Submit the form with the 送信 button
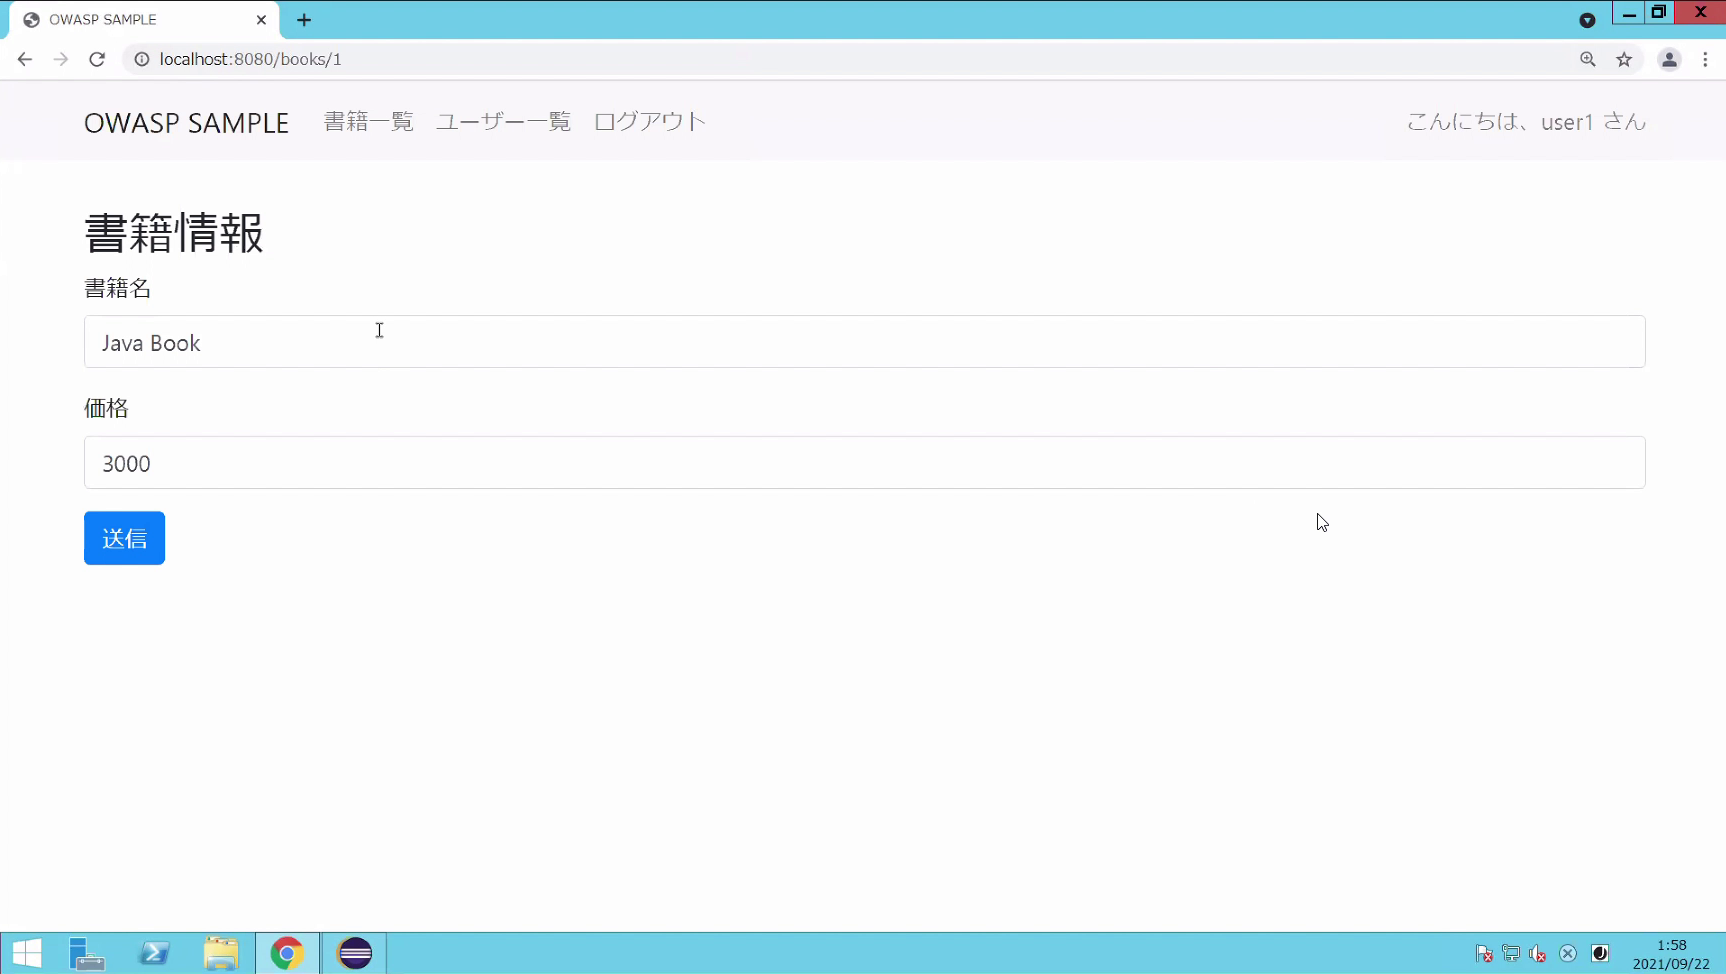The image size is (1726, 974). tap(125, 538)
